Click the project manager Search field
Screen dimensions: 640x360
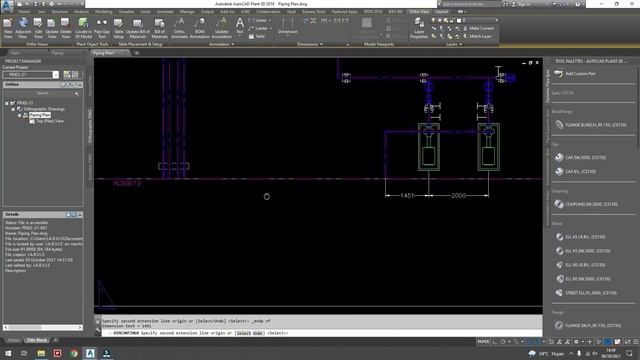pos(43,93)
